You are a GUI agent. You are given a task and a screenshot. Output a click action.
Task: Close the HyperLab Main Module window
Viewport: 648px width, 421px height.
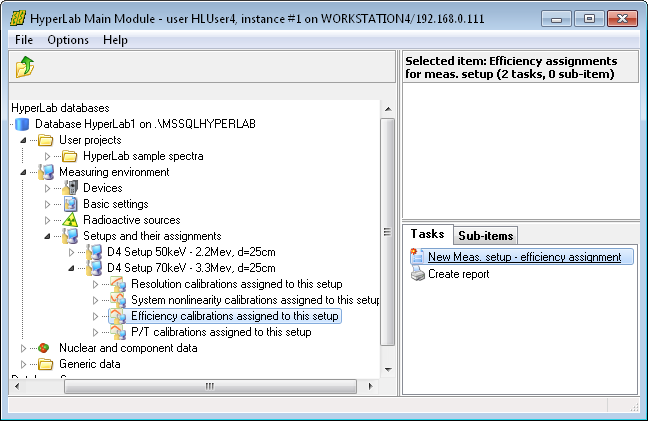tap(622, 19)
